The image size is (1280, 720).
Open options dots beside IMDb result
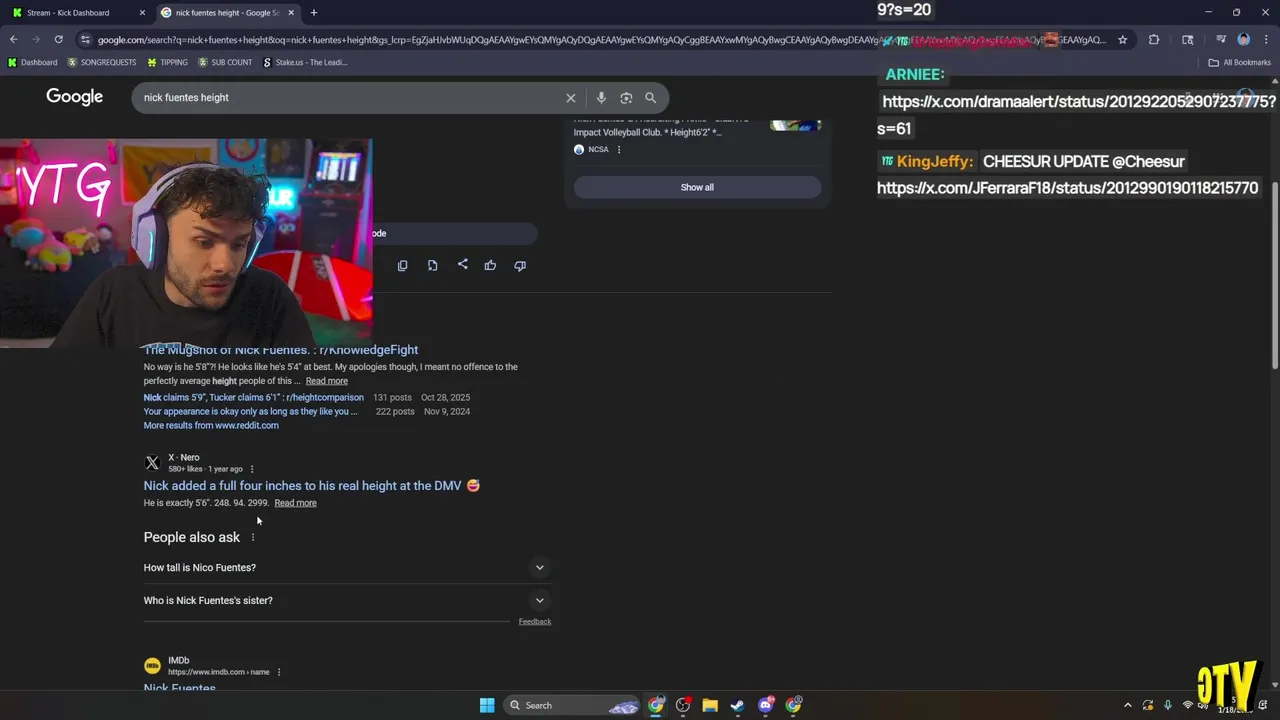[279, 672]
